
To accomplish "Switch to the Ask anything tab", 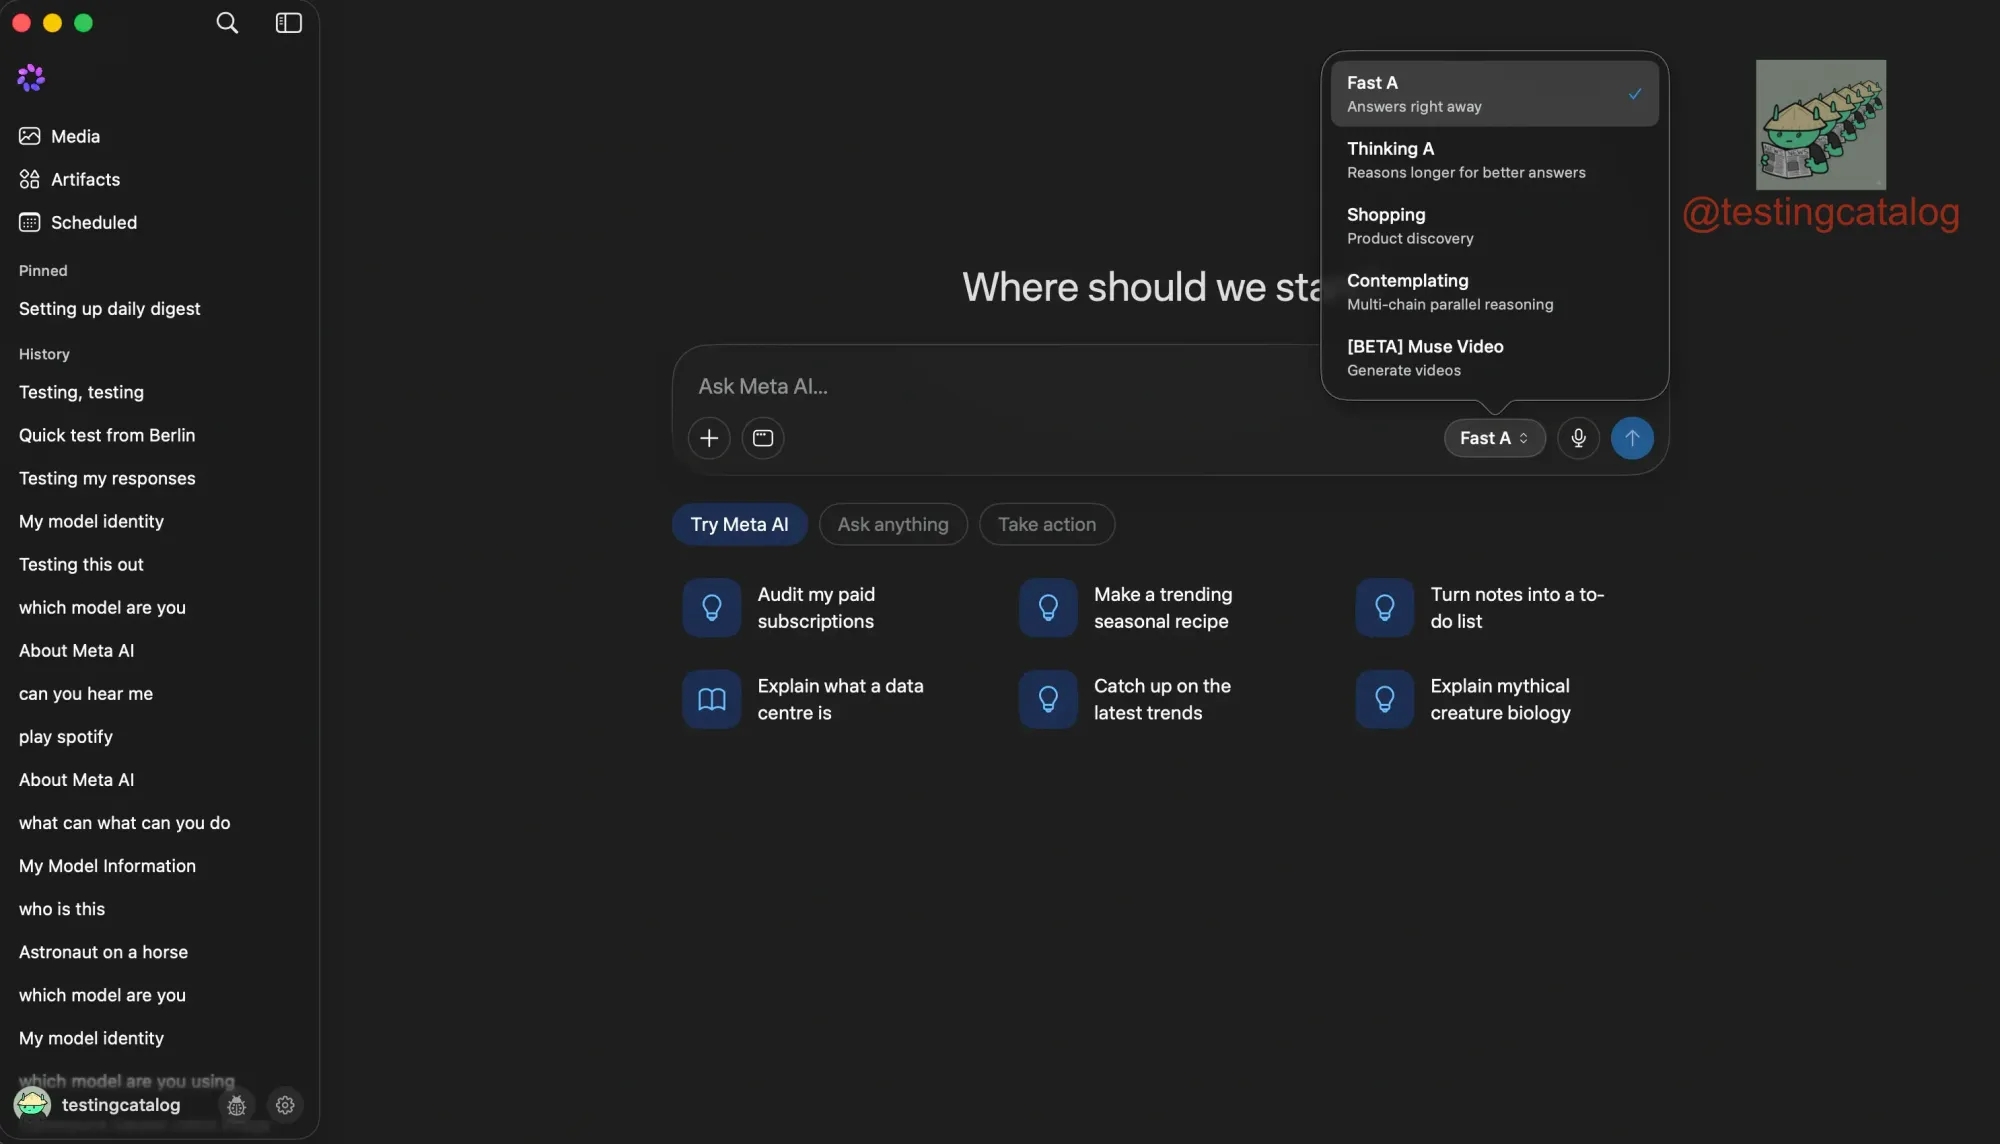I will pyautogui.click(x=893, y=524).
